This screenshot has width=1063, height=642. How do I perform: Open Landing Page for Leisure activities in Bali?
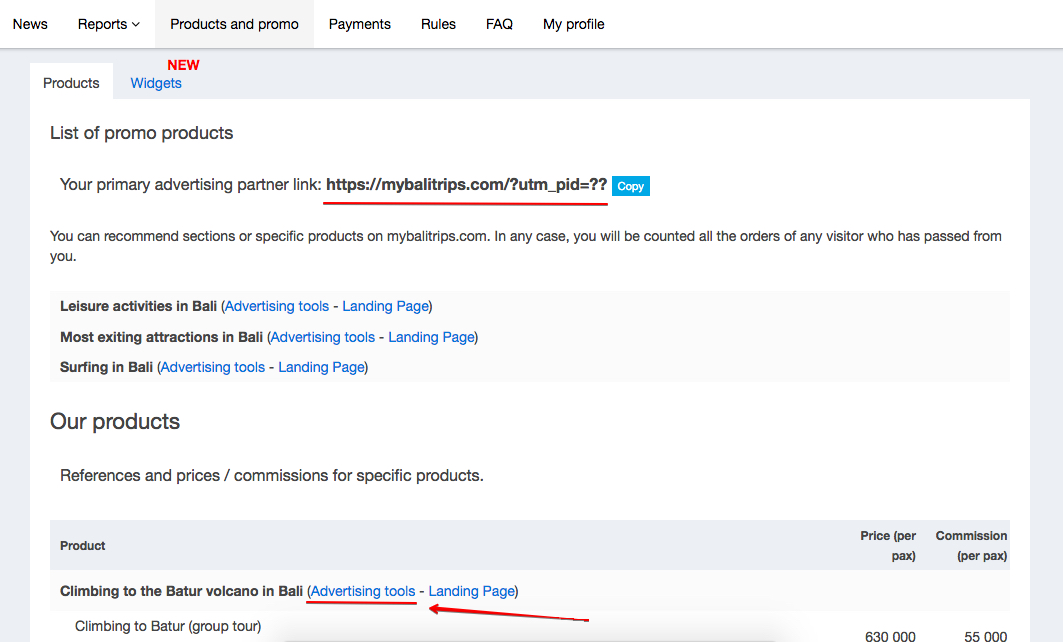tap(385, 306)
